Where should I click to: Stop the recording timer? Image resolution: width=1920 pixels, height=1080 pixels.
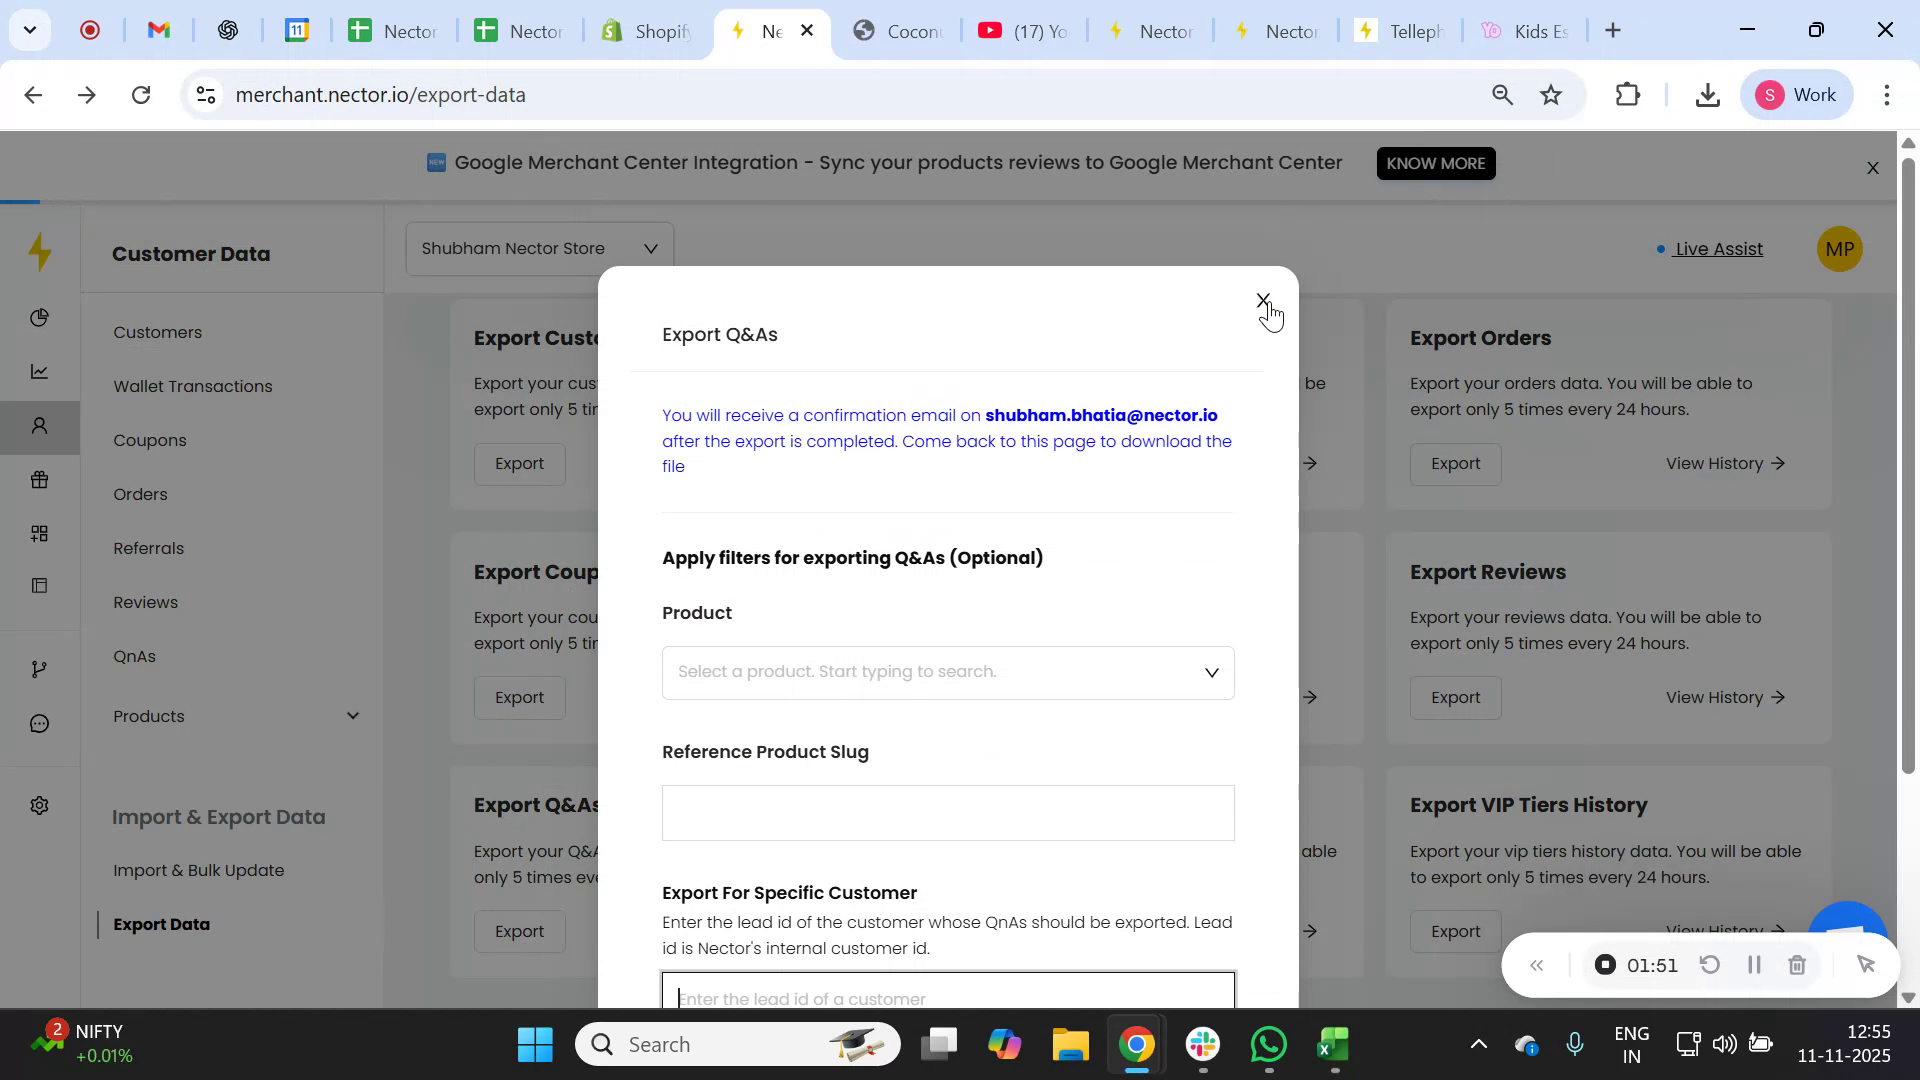click(1605, 964)
